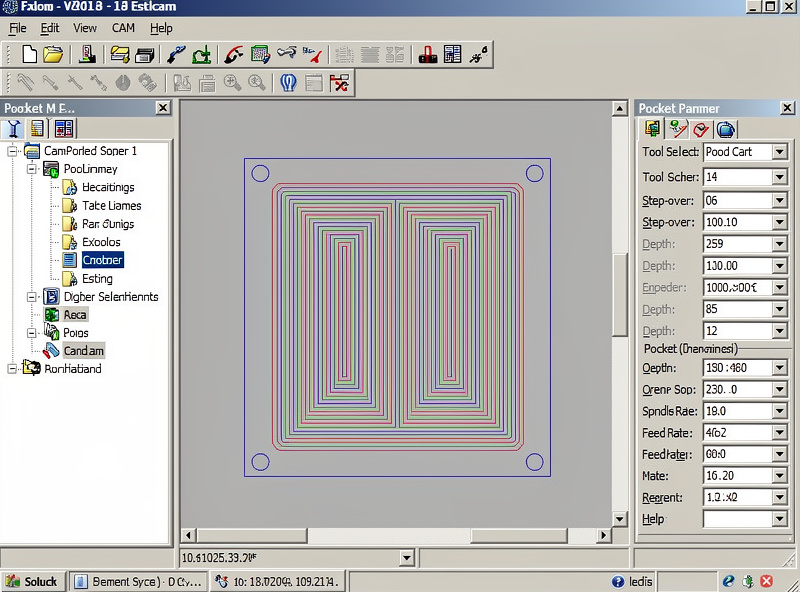
Task: Select Hecaitings tree item
Action: point(108,187)
